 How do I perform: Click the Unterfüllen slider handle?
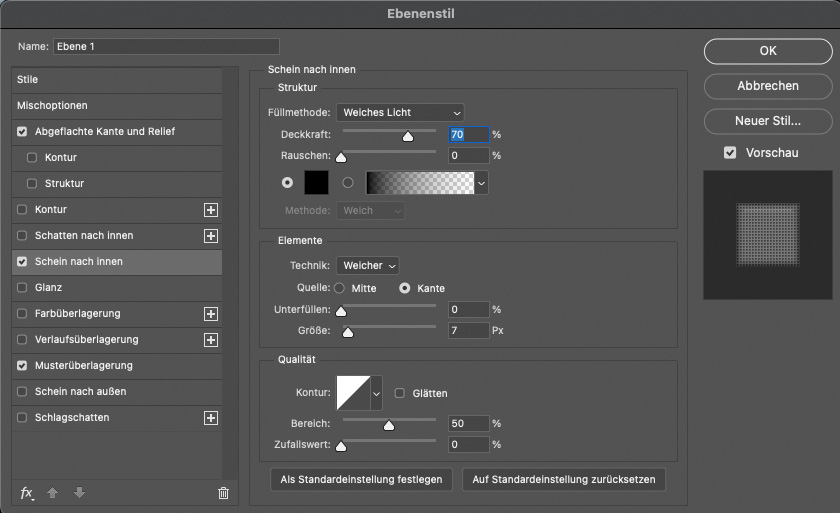point(341,311)
